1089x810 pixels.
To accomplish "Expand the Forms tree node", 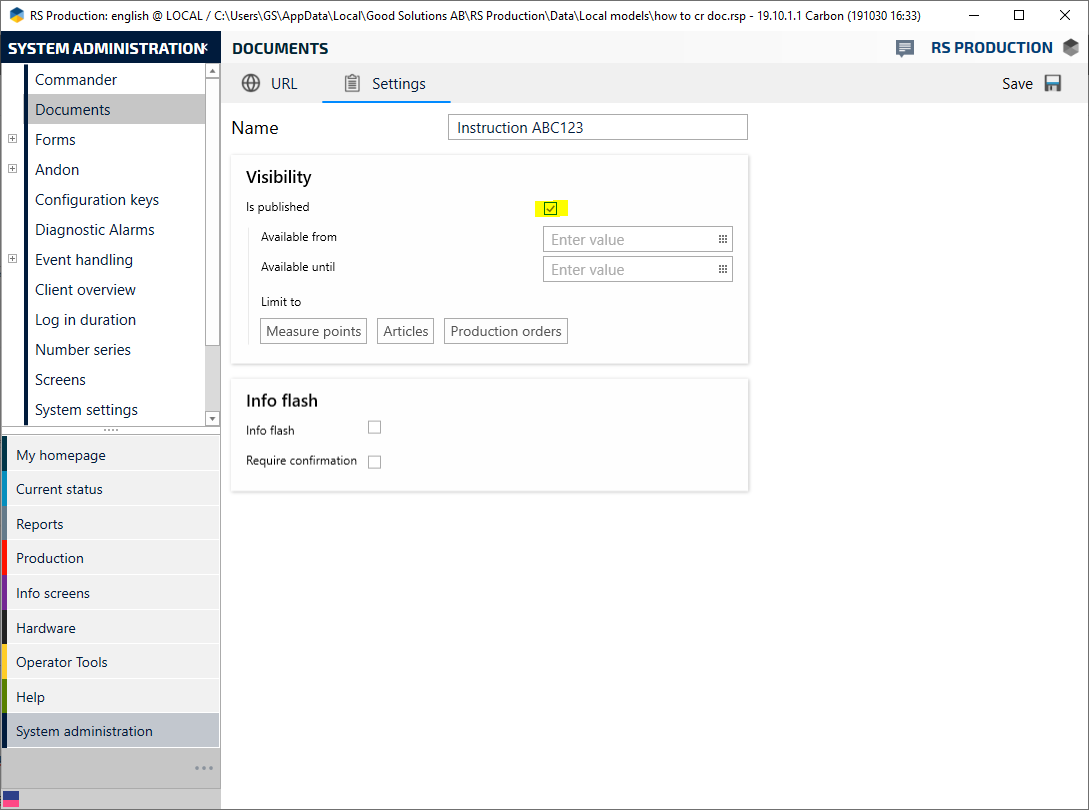I will tap(13, 139).
